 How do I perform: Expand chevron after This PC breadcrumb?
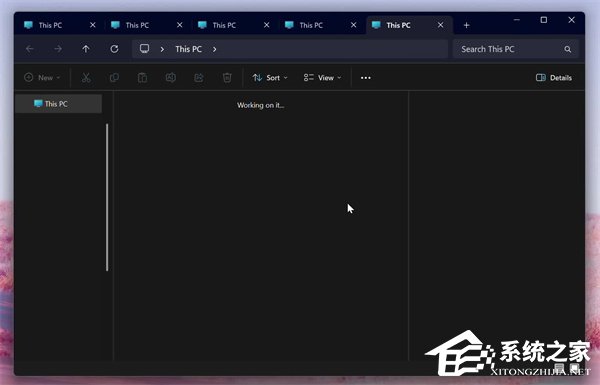(214, 49)
